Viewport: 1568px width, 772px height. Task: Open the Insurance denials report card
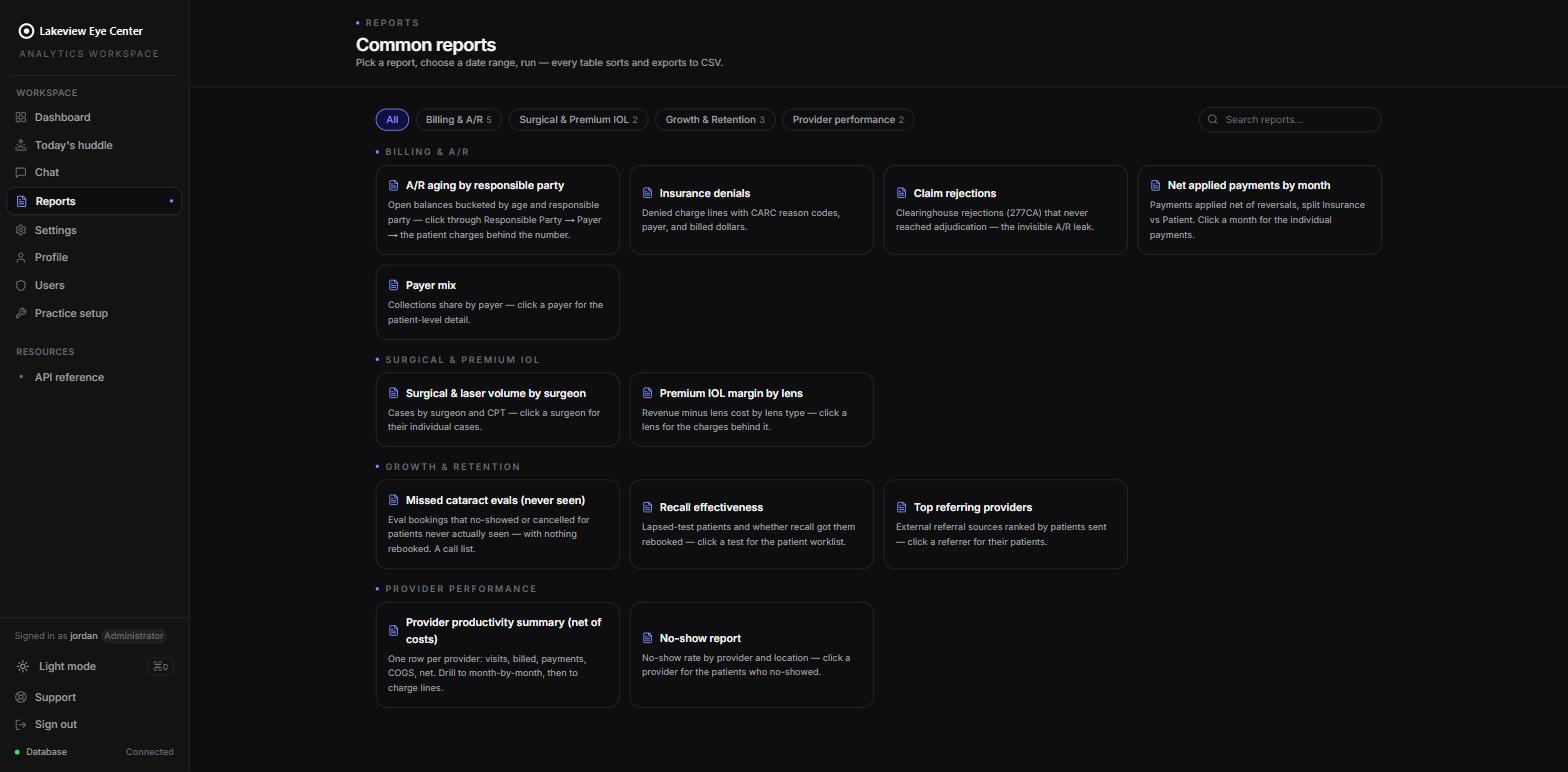point(751,210)
